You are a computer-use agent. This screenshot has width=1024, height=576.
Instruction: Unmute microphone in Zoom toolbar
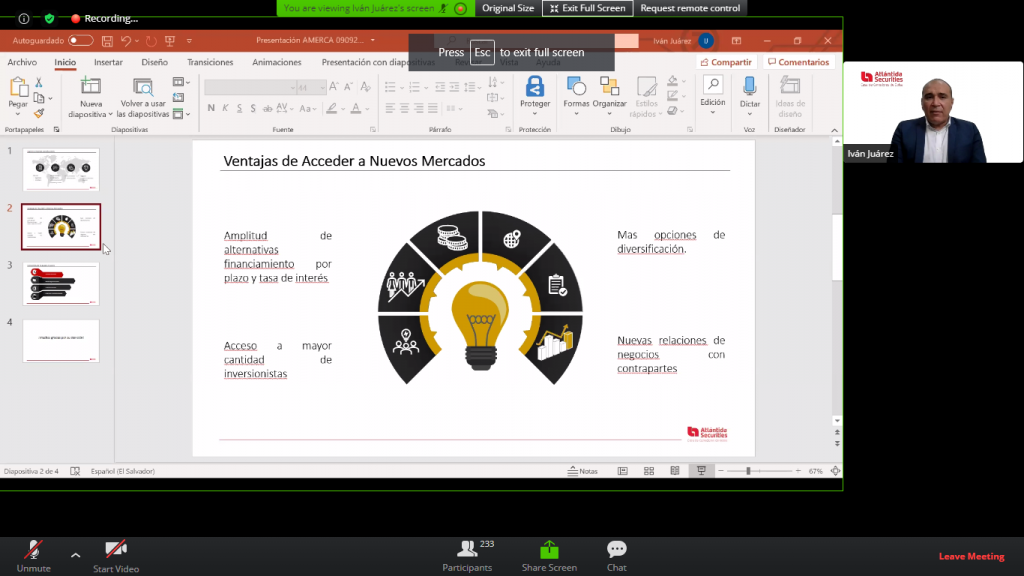(x=33, y=556)
